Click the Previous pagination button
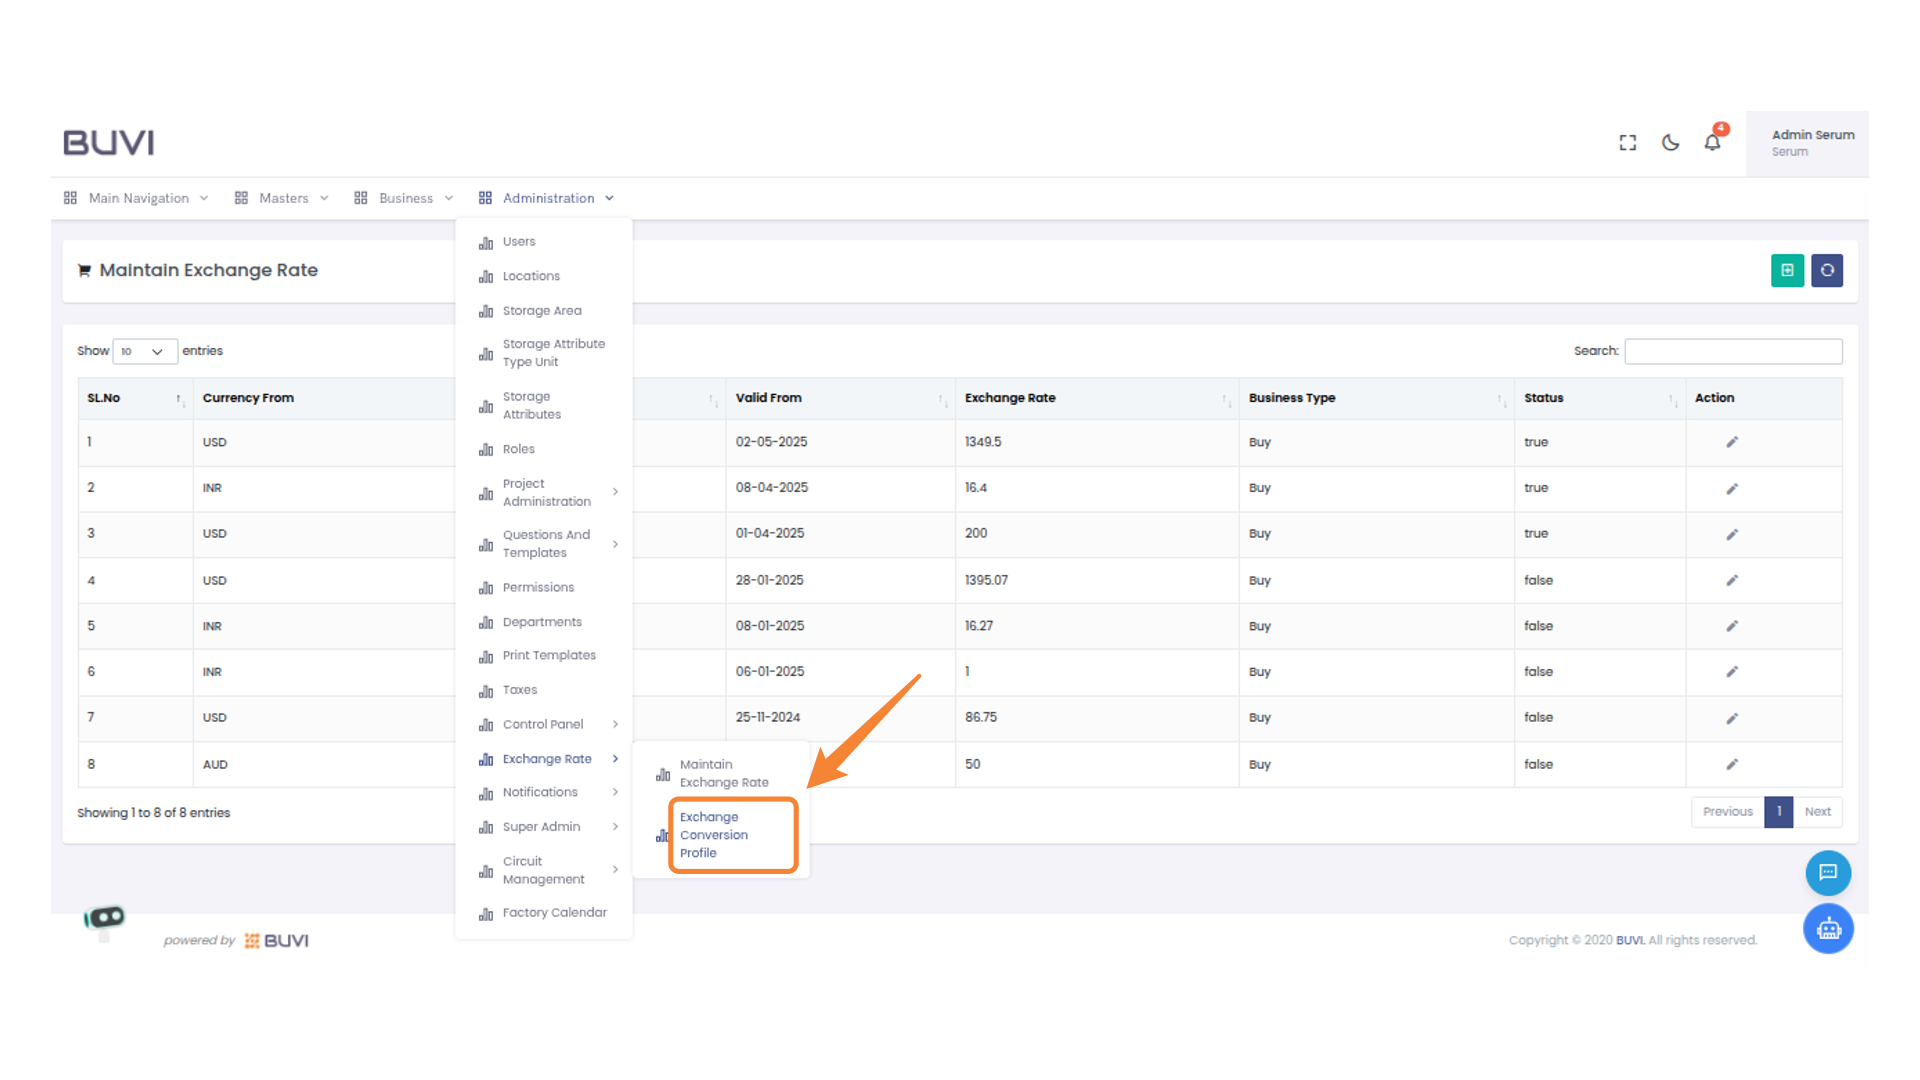 coord(1727,811)
